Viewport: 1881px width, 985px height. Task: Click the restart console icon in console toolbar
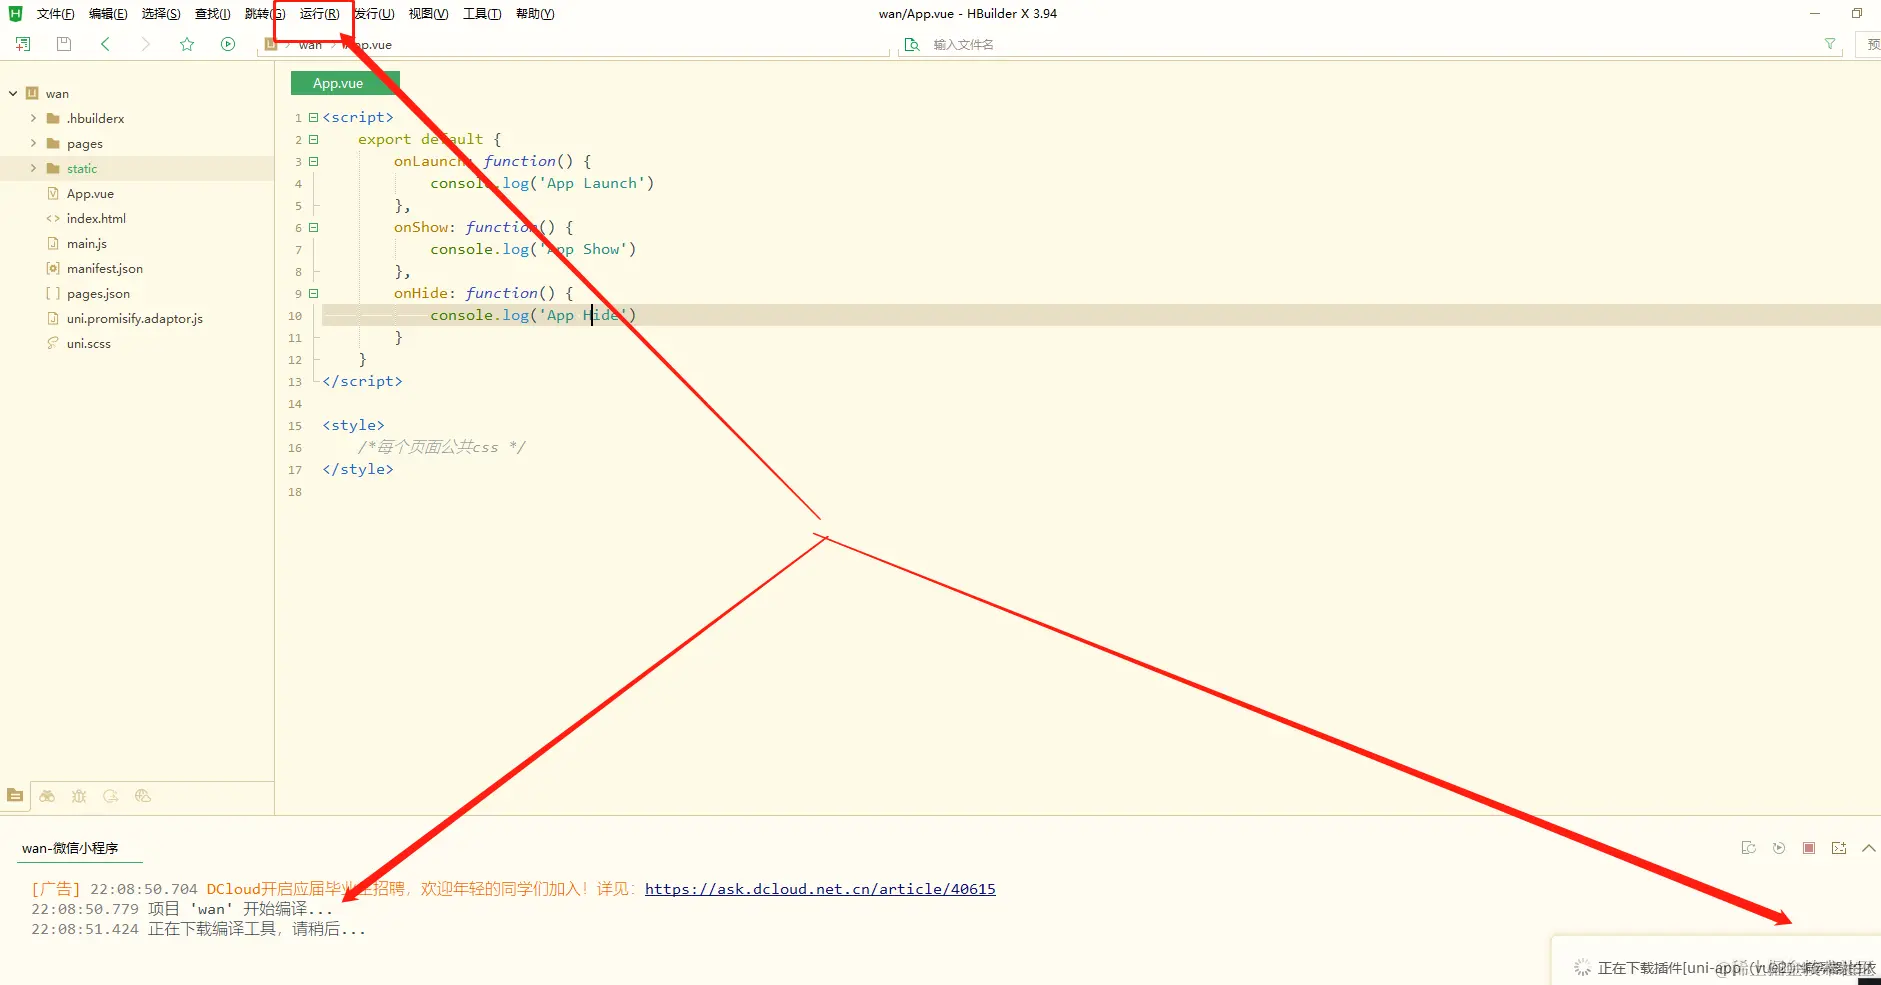[1749, 848]
